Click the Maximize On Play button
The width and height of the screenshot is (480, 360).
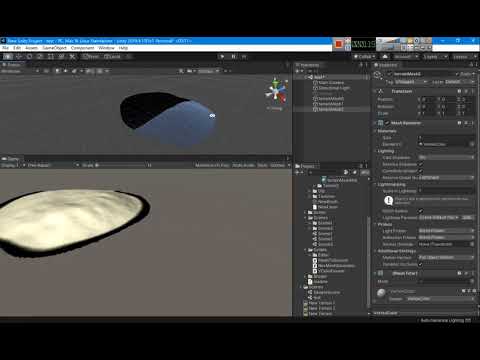[x=212, y=165]
